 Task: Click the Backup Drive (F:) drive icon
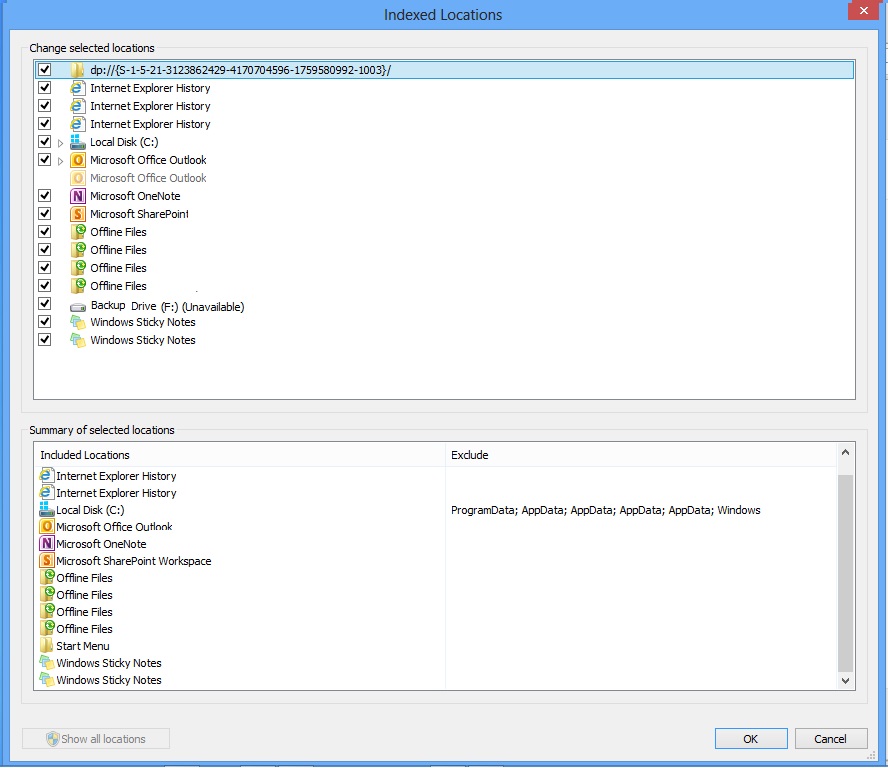pyautogui.click(x=78, y=307)
